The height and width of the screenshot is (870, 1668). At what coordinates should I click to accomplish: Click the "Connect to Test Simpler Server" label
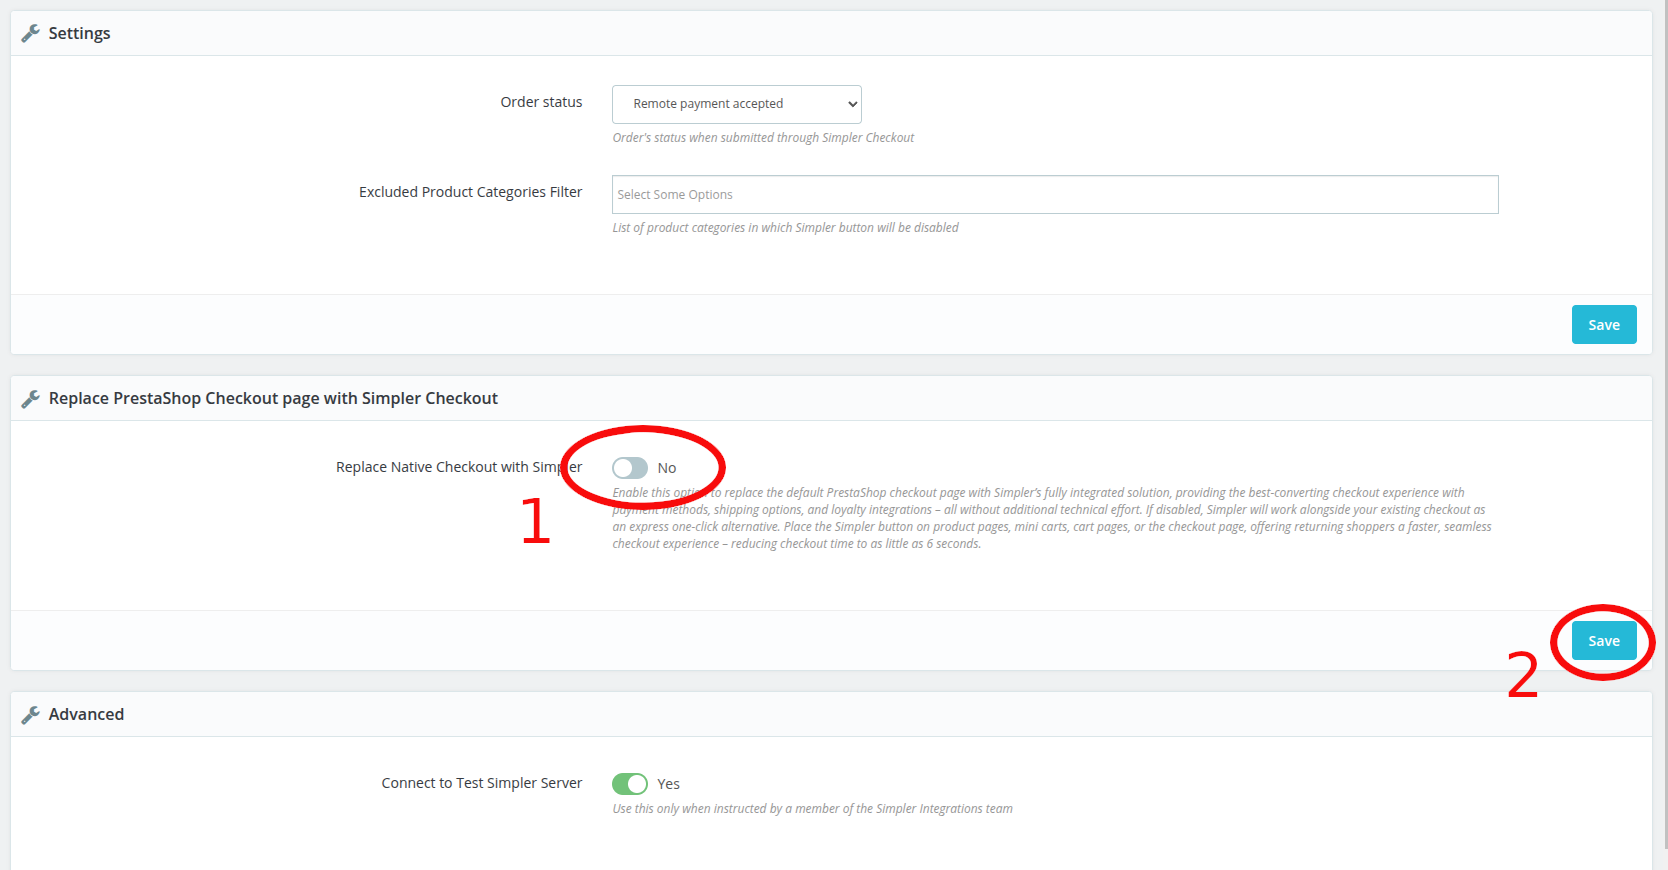click(x=481, y=783)
